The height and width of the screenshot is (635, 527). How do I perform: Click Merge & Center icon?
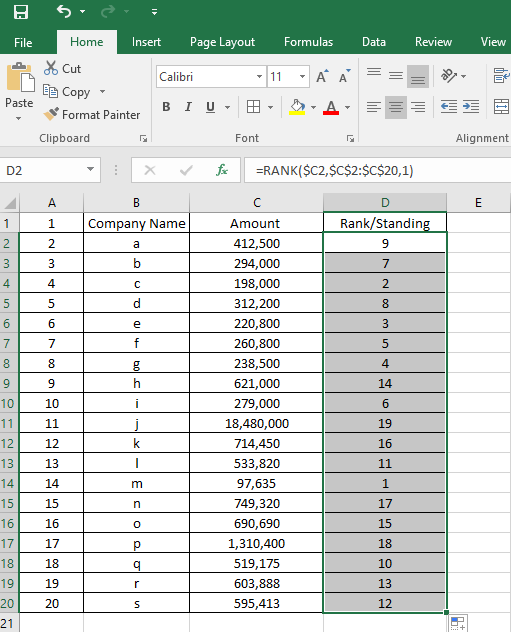(x=501, y=107)
